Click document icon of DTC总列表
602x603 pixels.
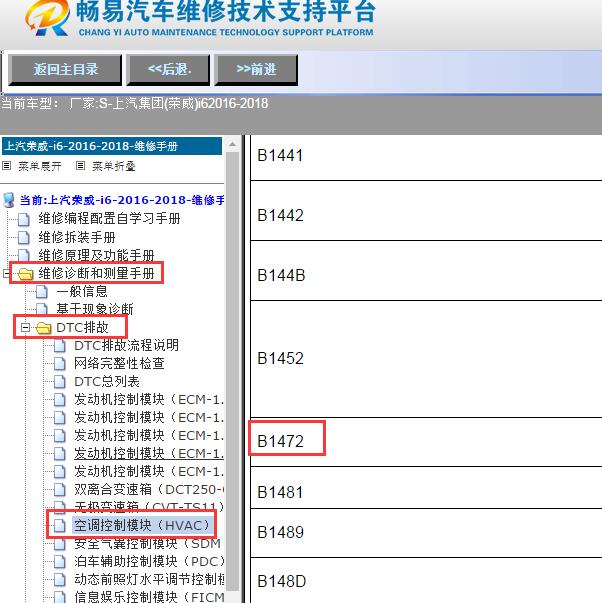[60, 381]
